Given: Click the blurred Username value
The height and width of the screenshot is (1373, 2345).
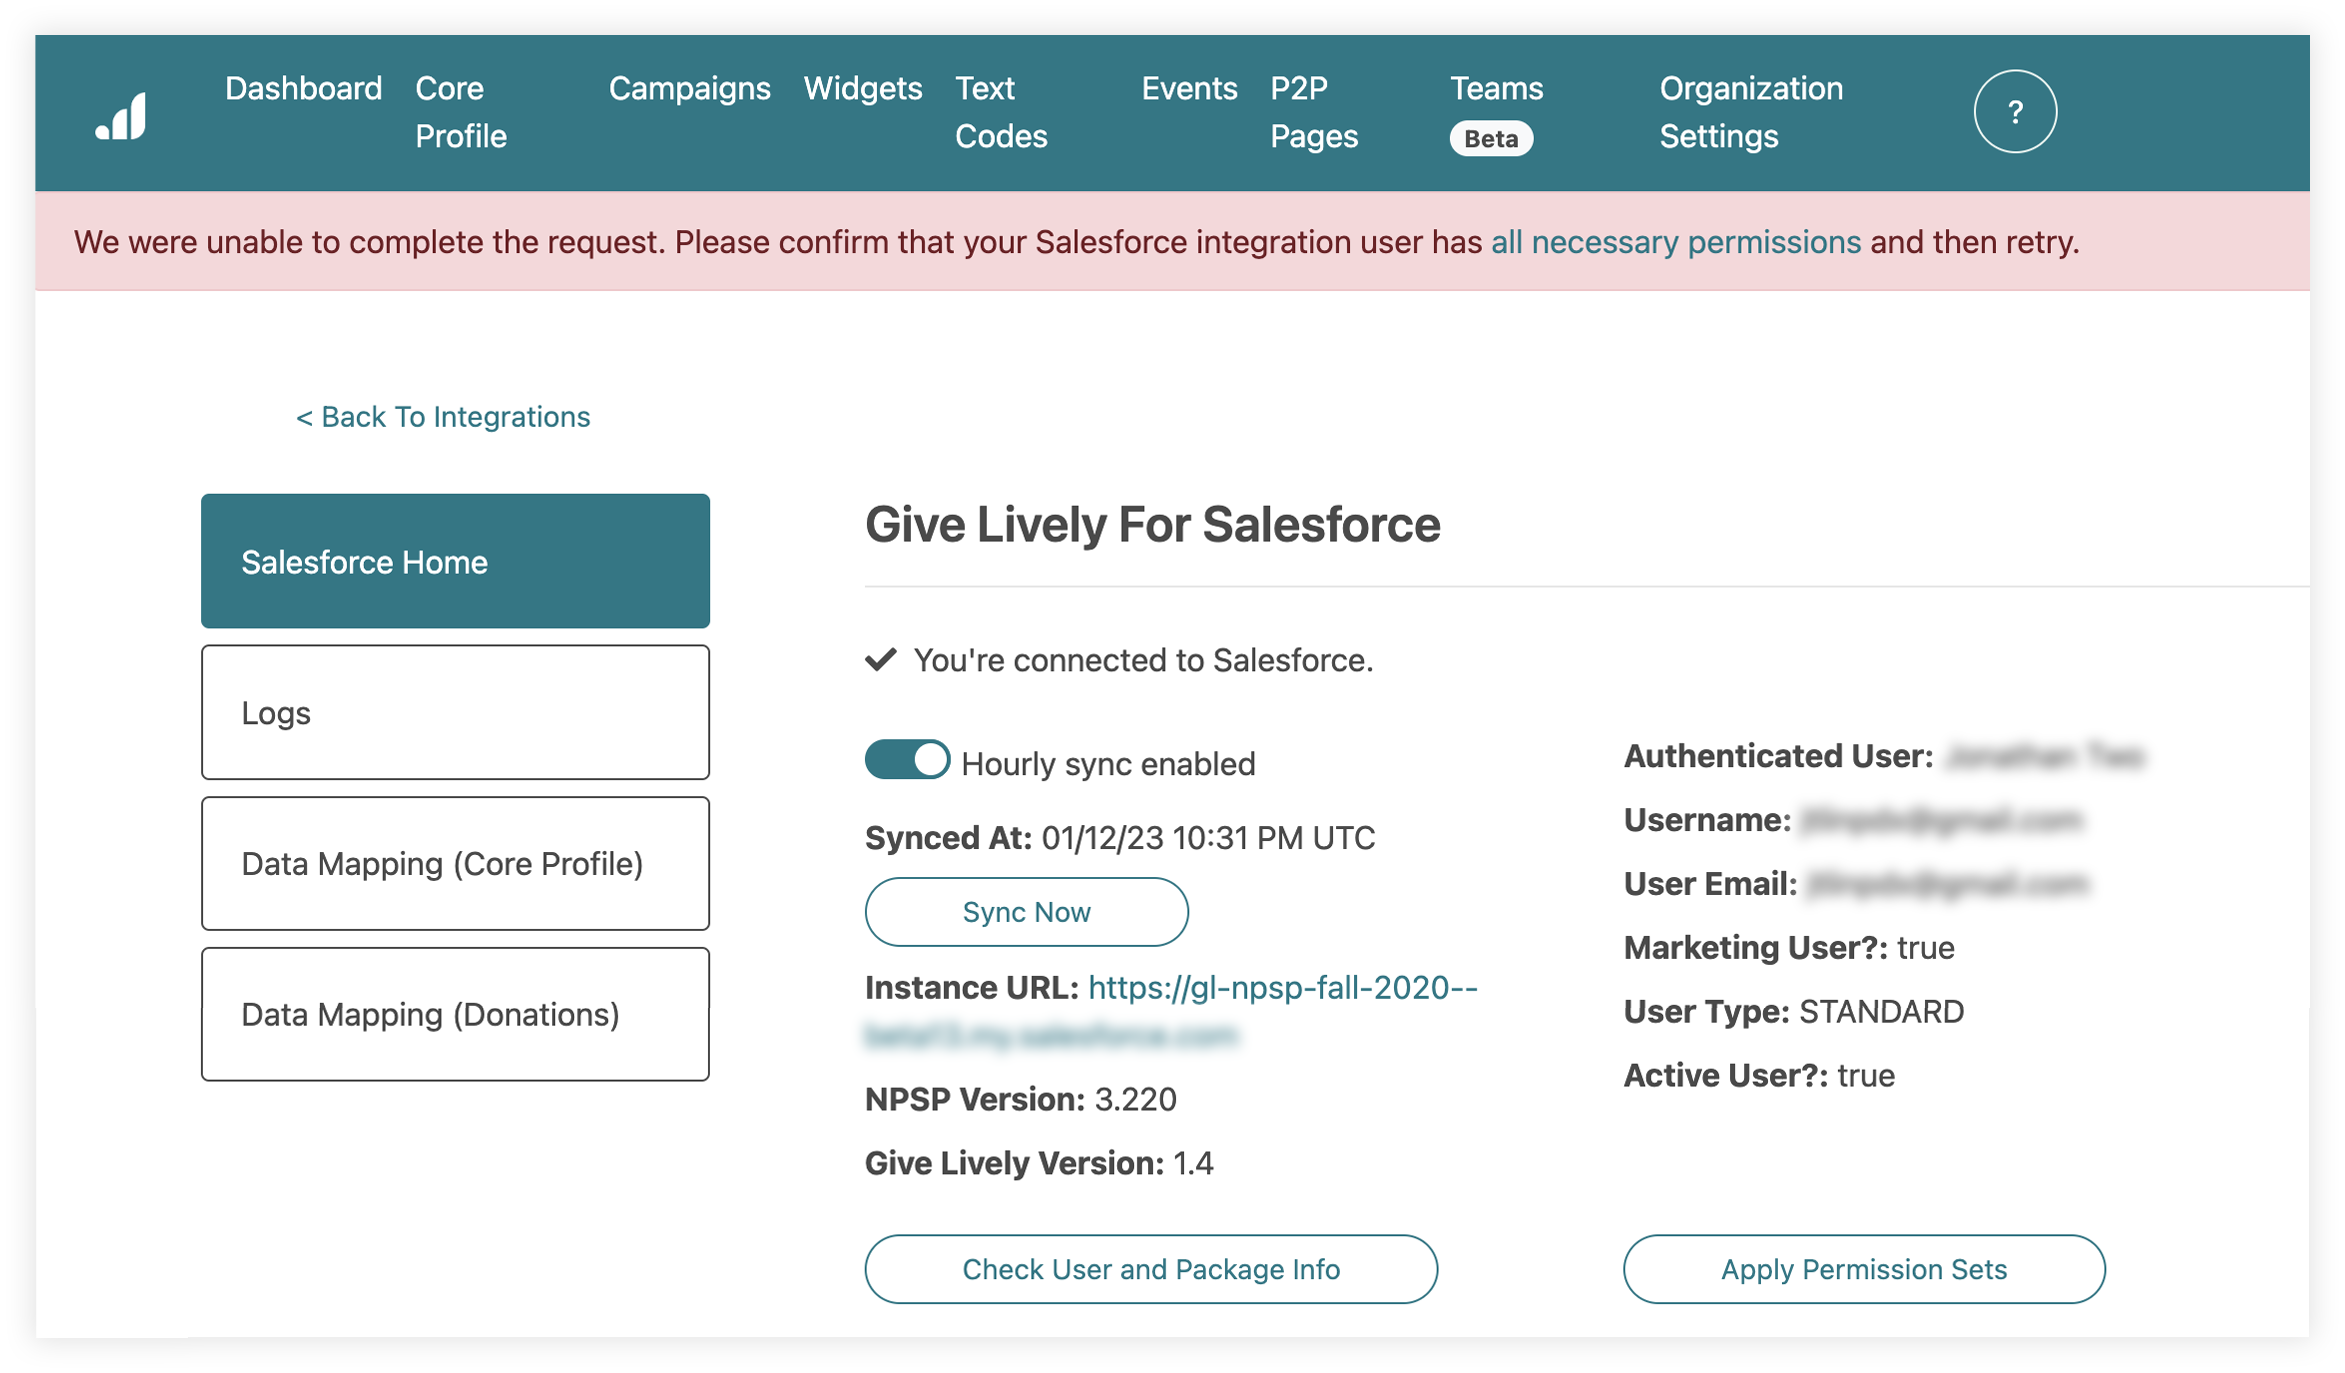Looking at the screenshot, I should pyautogui.click(x=1941, y=820).
